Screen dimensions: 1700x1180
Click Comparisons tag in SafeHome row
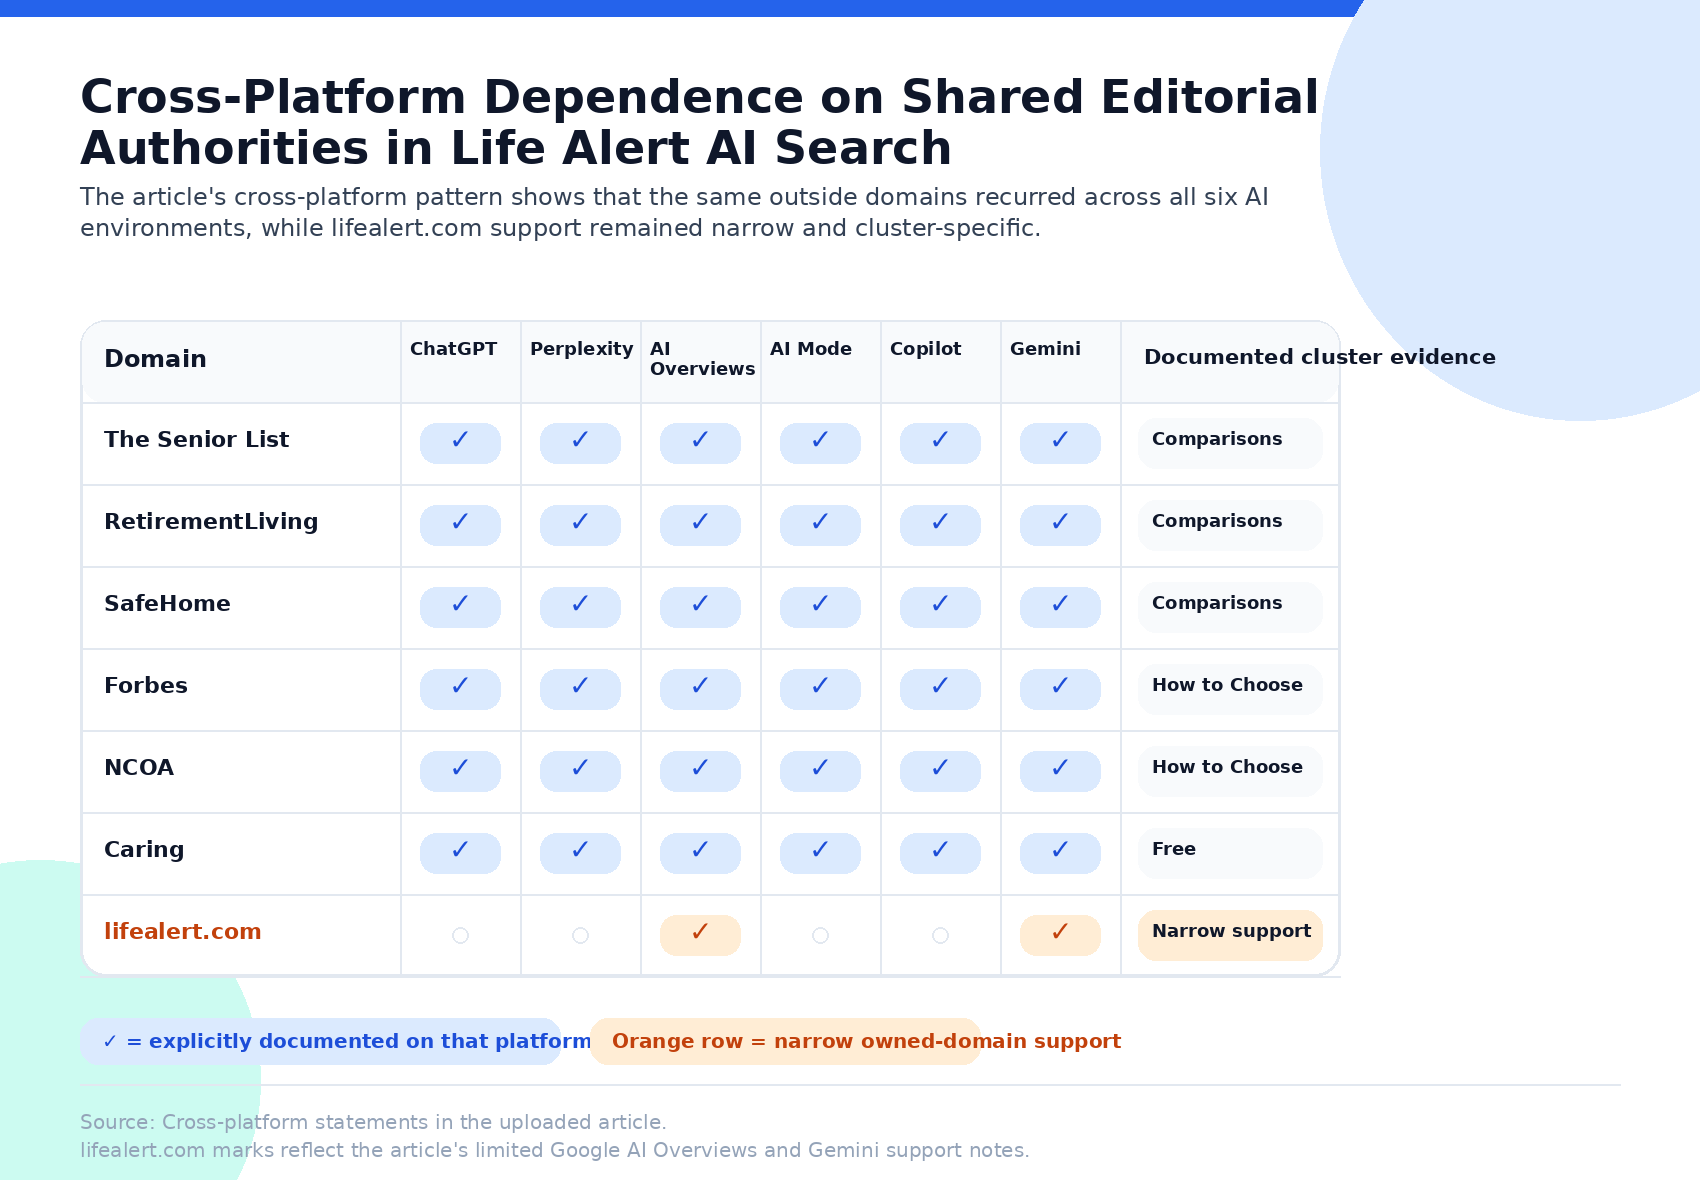tap(1230, 607)
